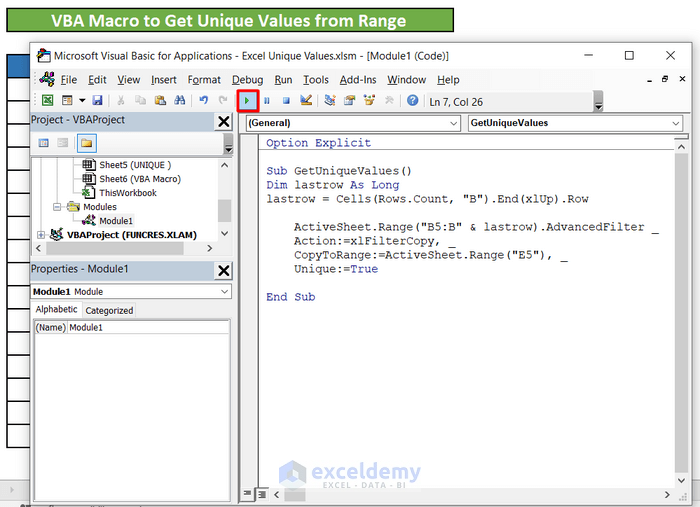This screenshot has height=507, width=700.
Task: Collapse the Modules folder node
Action: pos(57,207)
